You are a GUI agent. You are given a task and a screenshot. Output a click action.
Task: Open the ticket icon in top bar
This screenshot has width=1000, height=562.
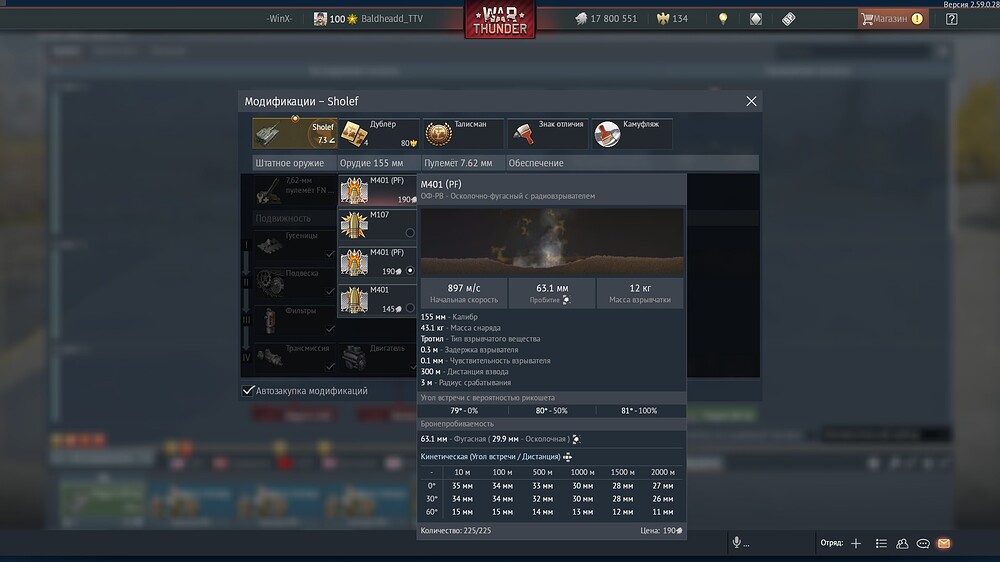coord(789,18)
